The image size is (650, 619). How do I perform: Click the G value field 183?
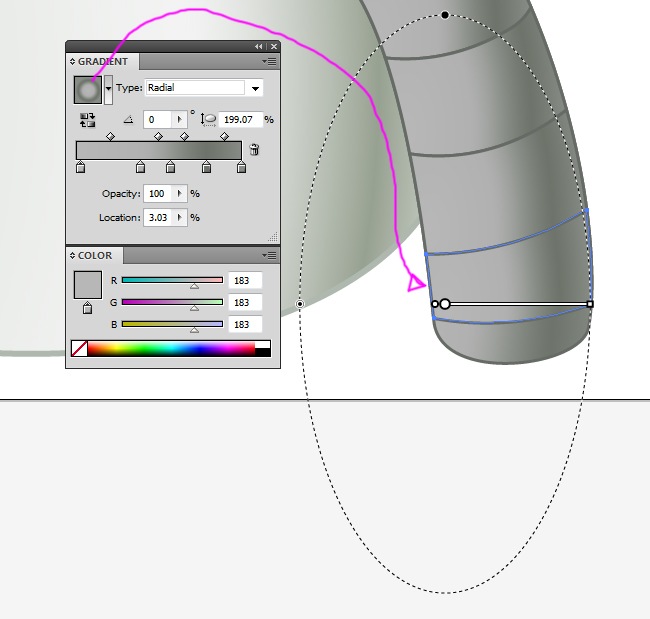[x=245, y=303]
